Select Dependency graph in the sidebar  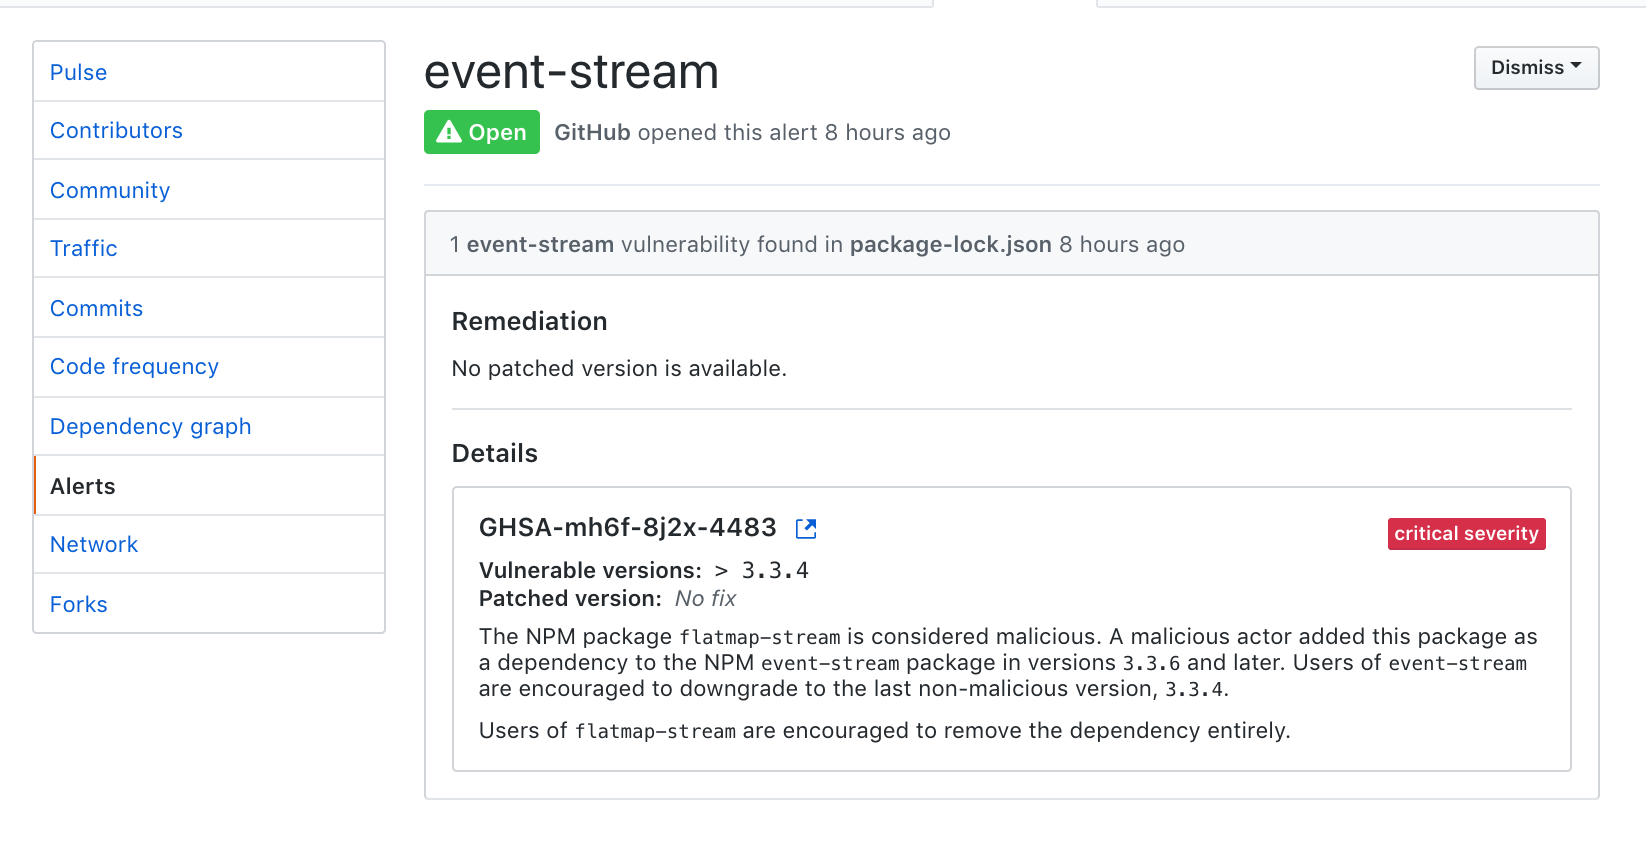coord(209,427)
